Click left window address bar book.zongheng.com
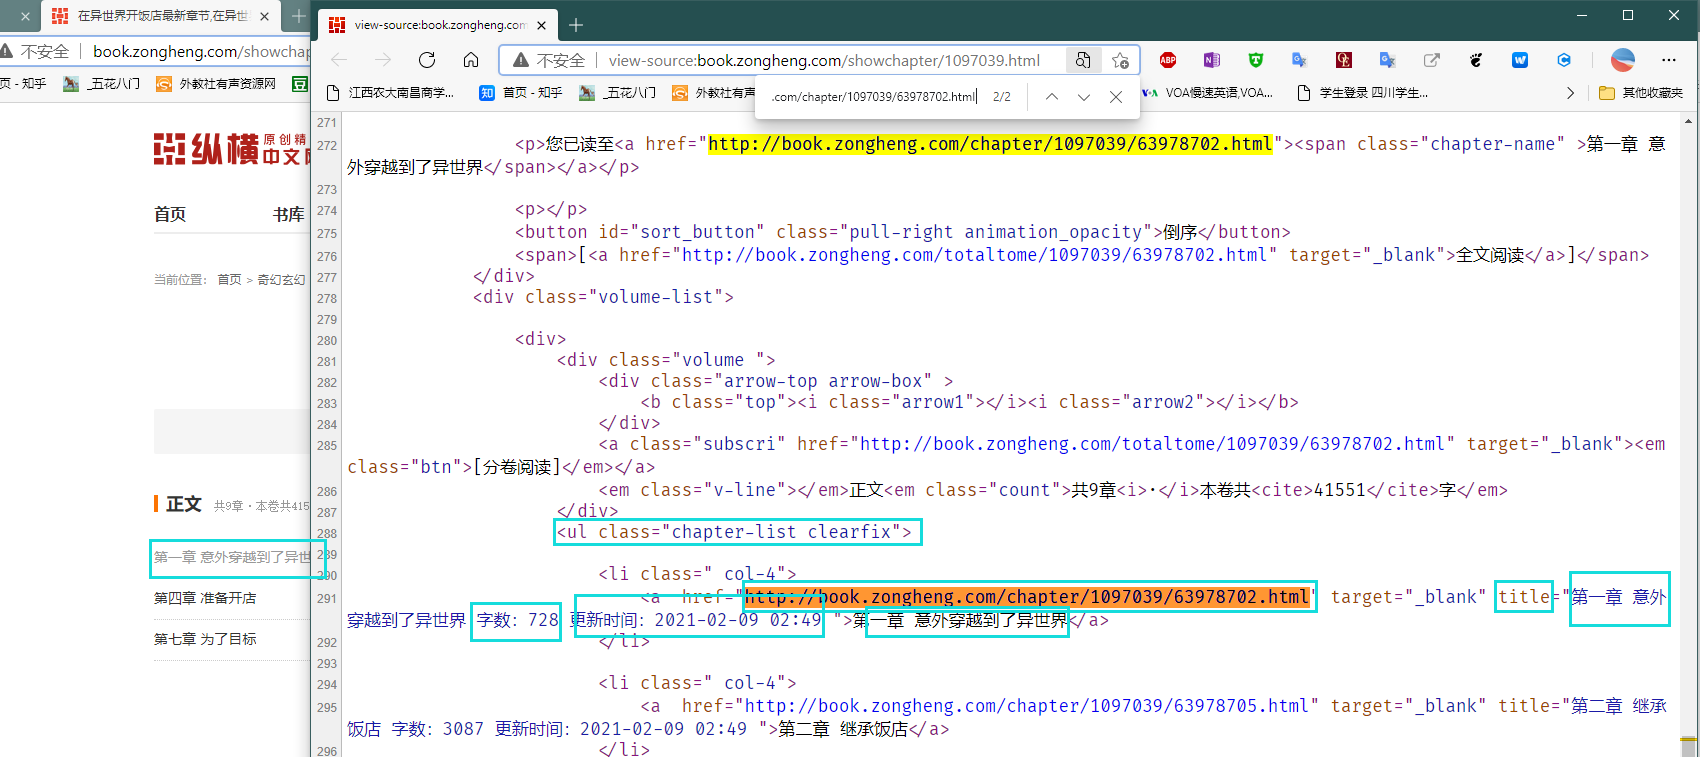 201,51
